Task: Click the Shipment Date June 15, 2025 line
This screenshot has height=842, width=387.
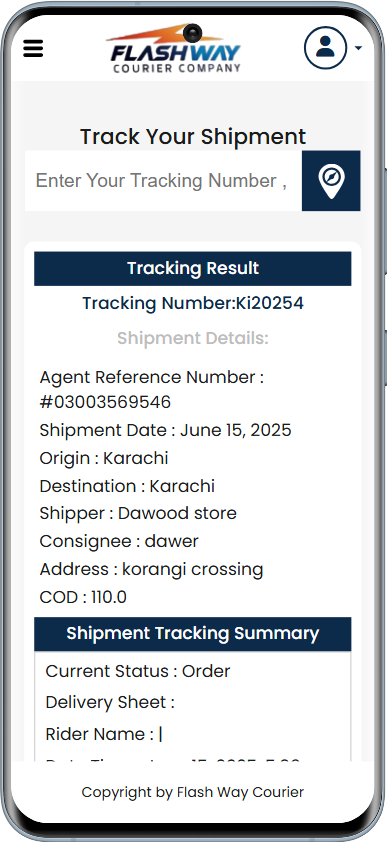Action: tap(165, 430)
